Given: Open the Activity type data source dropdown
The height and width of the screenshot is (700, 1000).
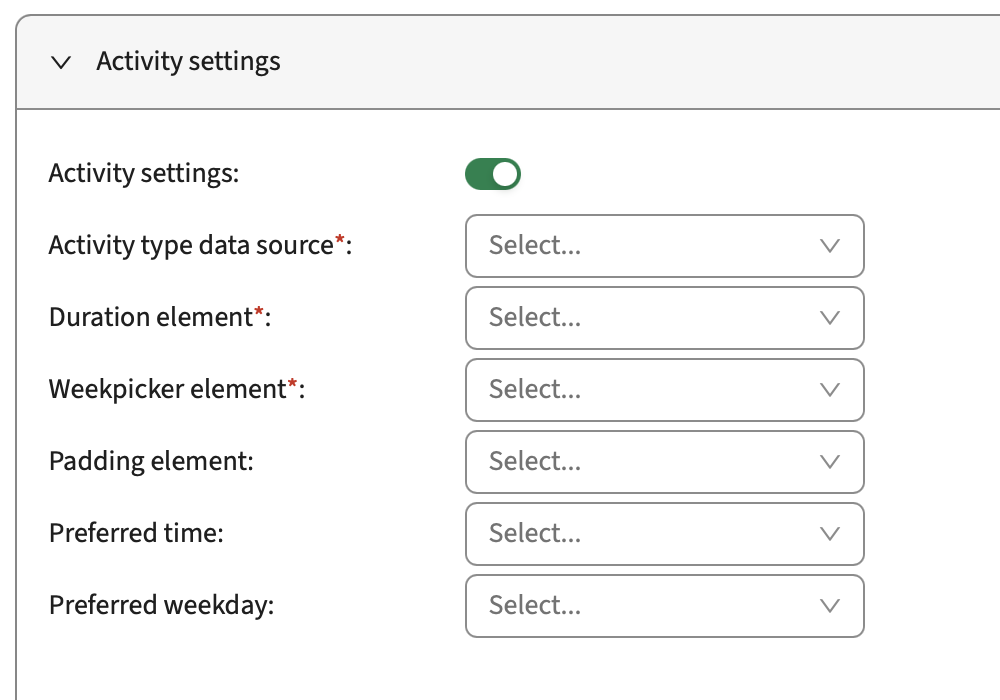Looking at the screenshot, I should pos(650,246).
